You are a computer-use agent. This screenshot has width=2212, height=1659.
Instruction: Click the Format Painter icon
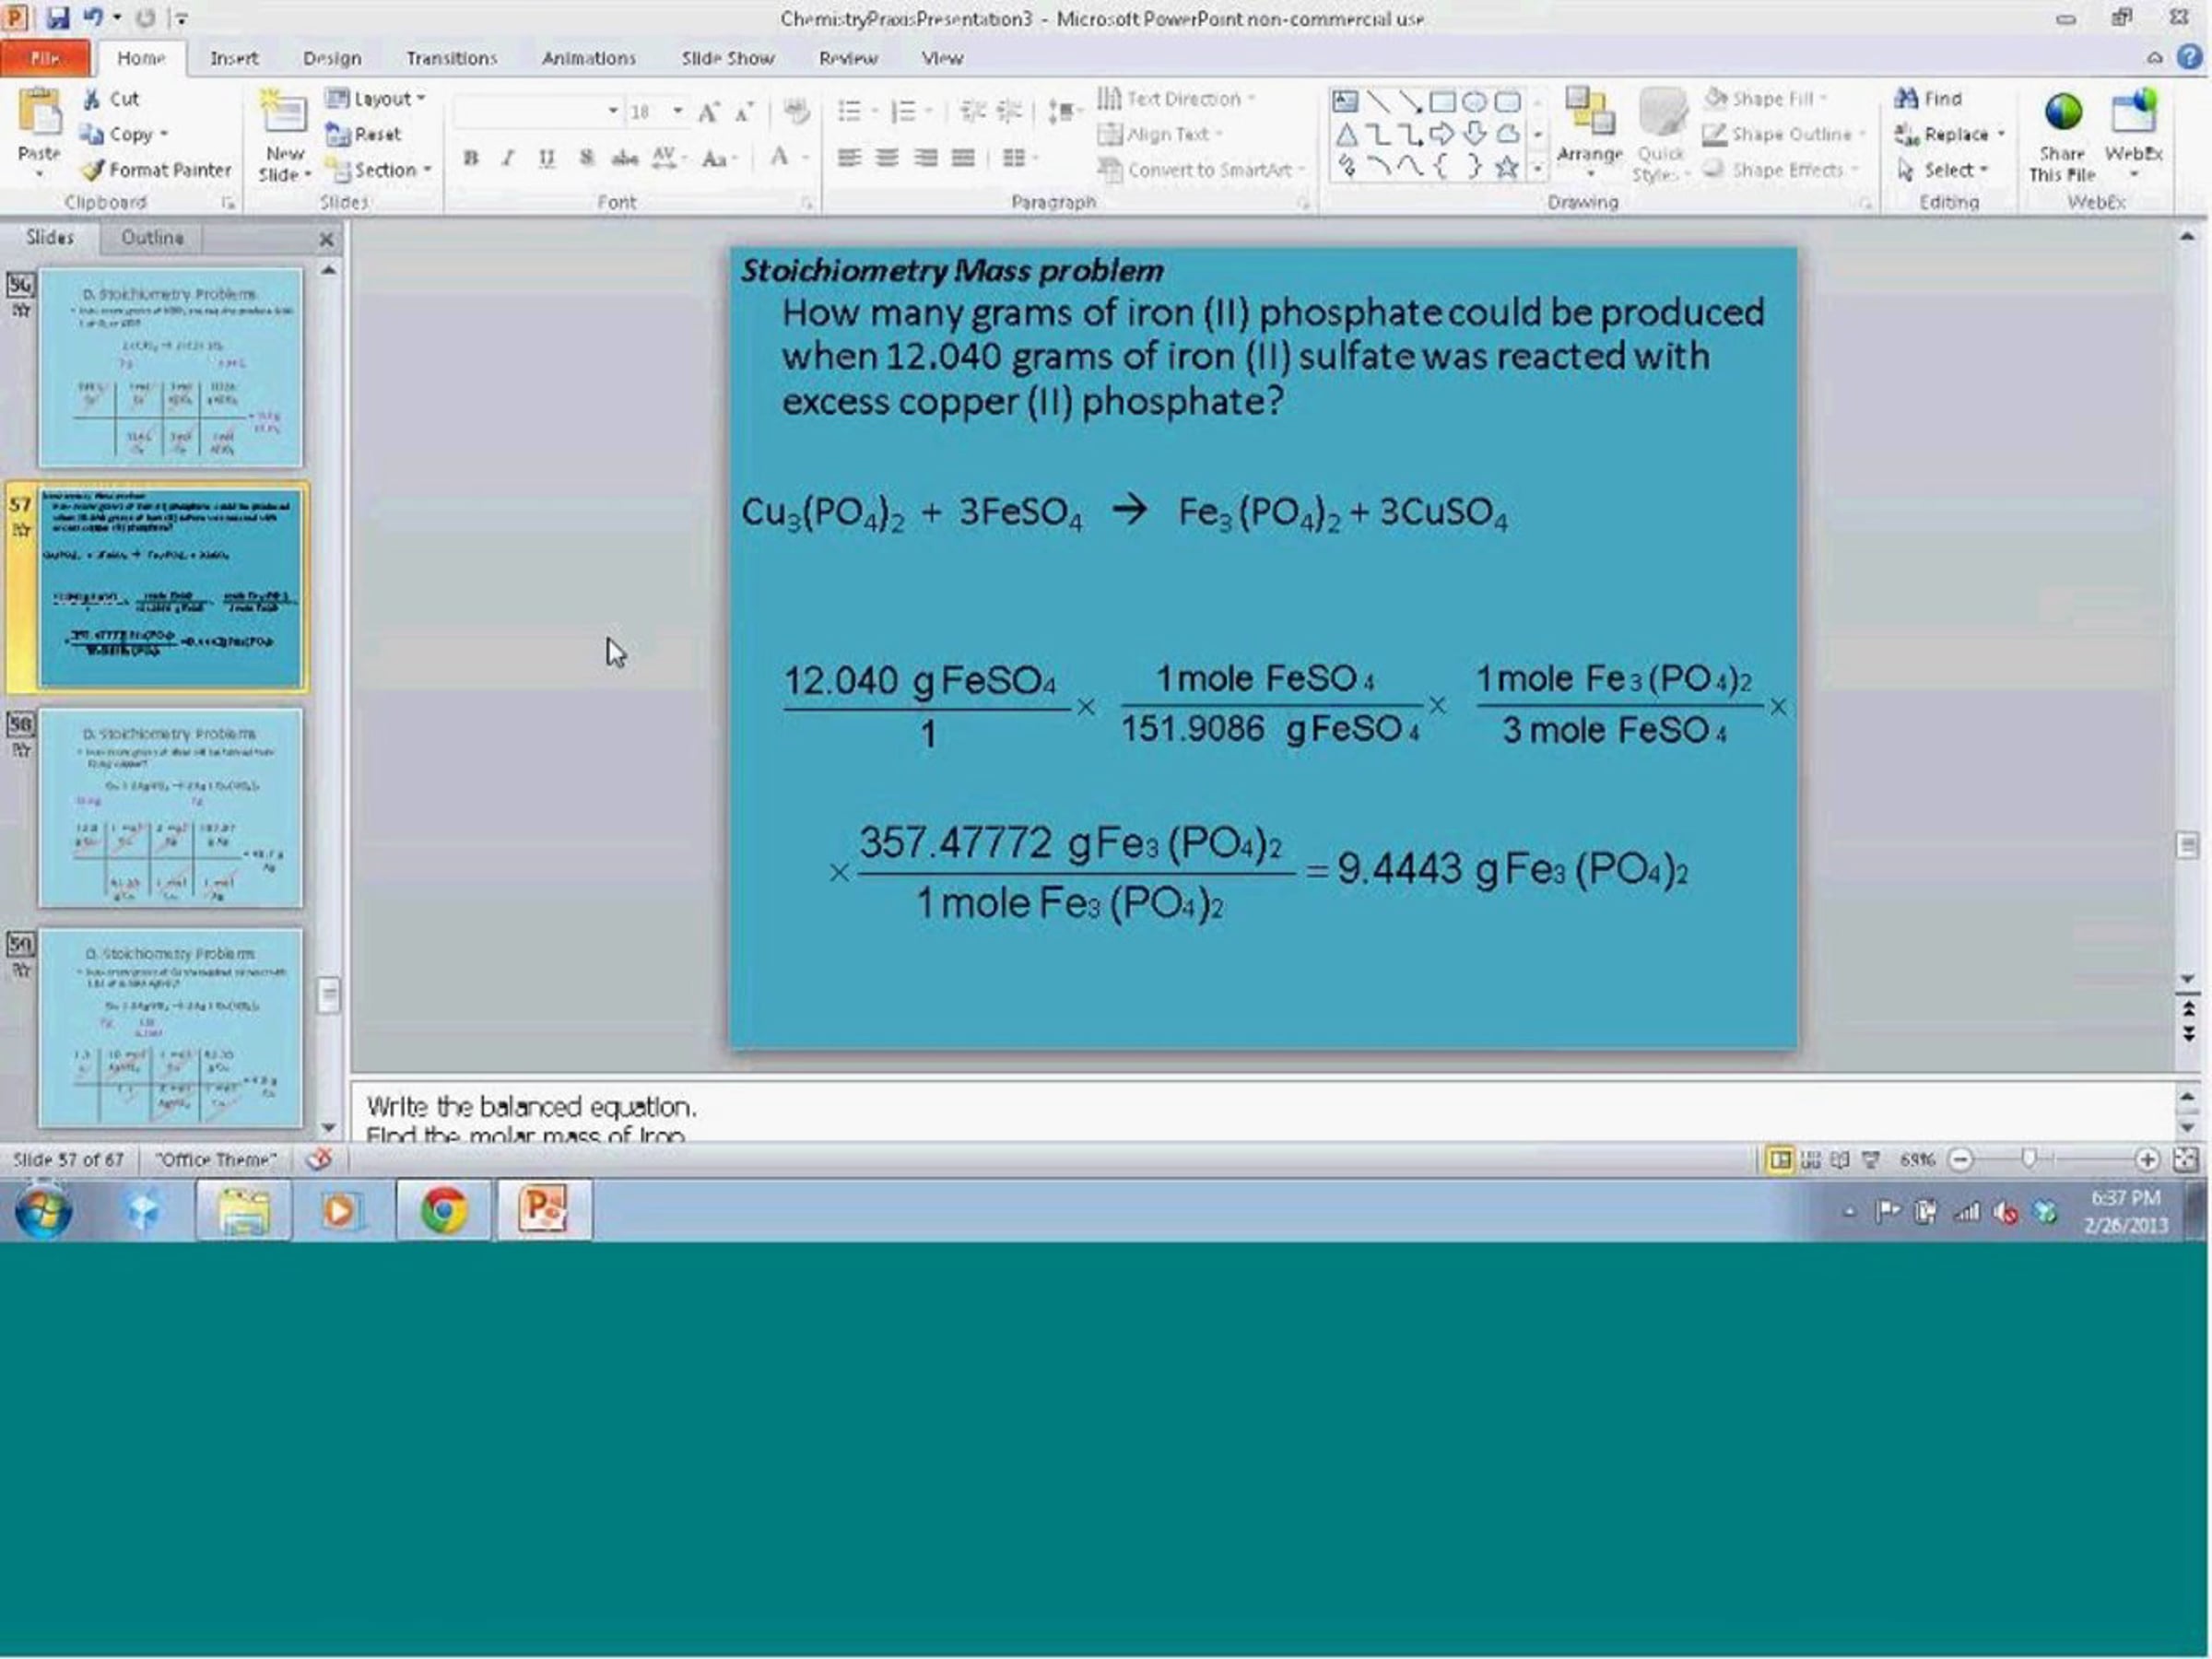(93, 170)
